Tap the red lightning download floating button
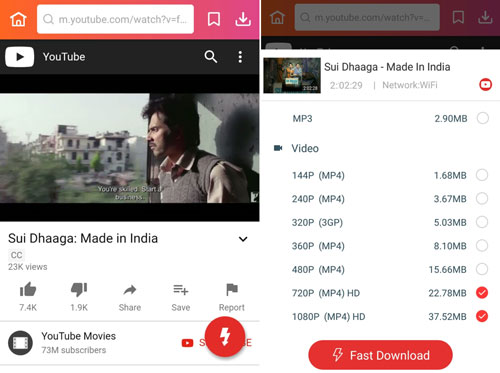 coord(225,337)
